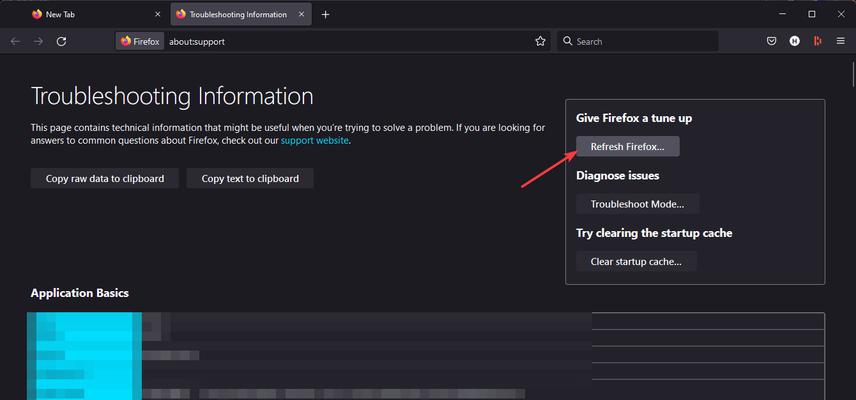
Task: Click the forward navigation arrow
Action: (38, 41)
